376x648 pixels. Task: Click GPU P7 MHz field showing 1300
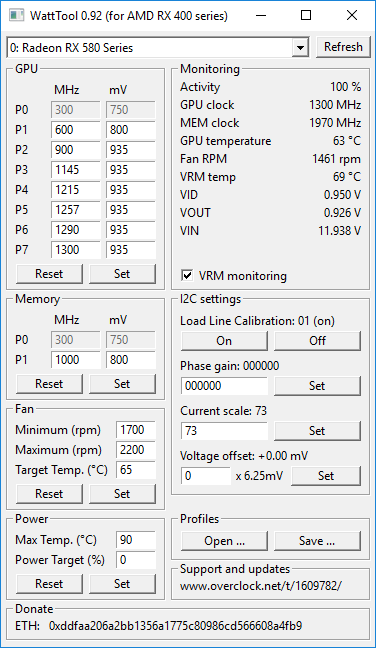tap(76, 250)
